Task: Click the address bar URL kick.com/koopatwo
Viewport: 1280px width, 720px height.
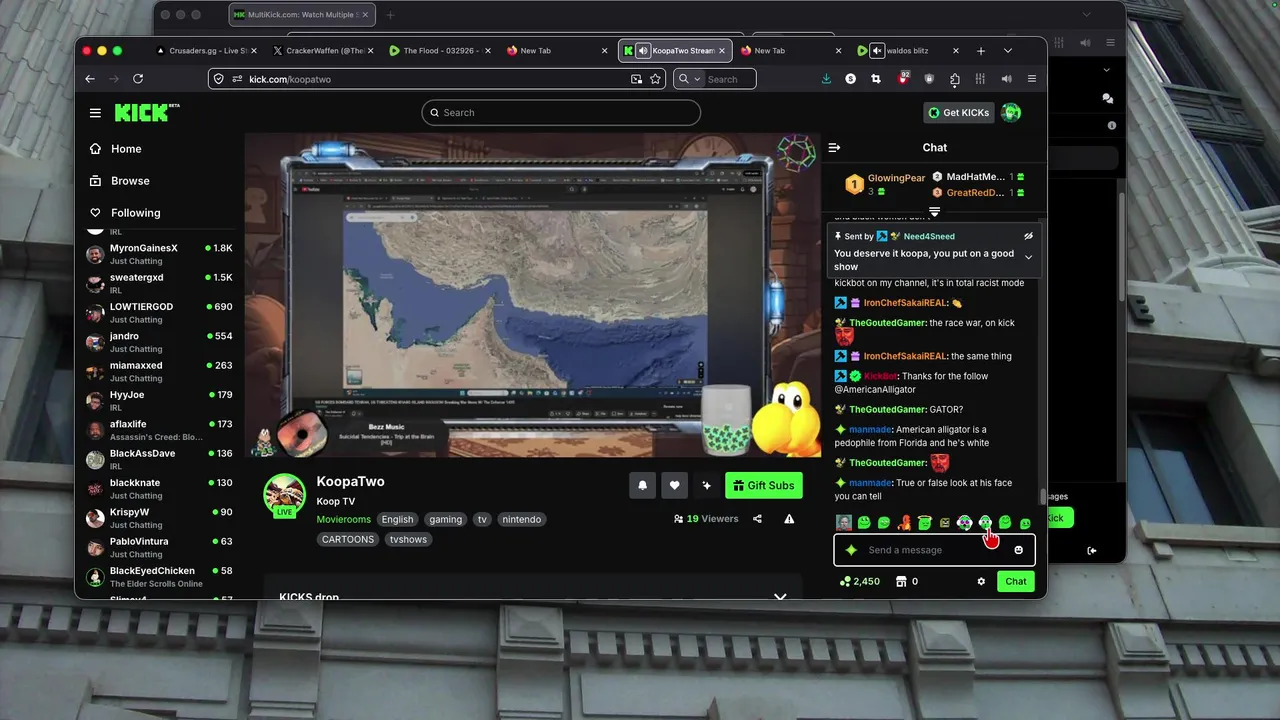Action: click(x=290, y=79)
